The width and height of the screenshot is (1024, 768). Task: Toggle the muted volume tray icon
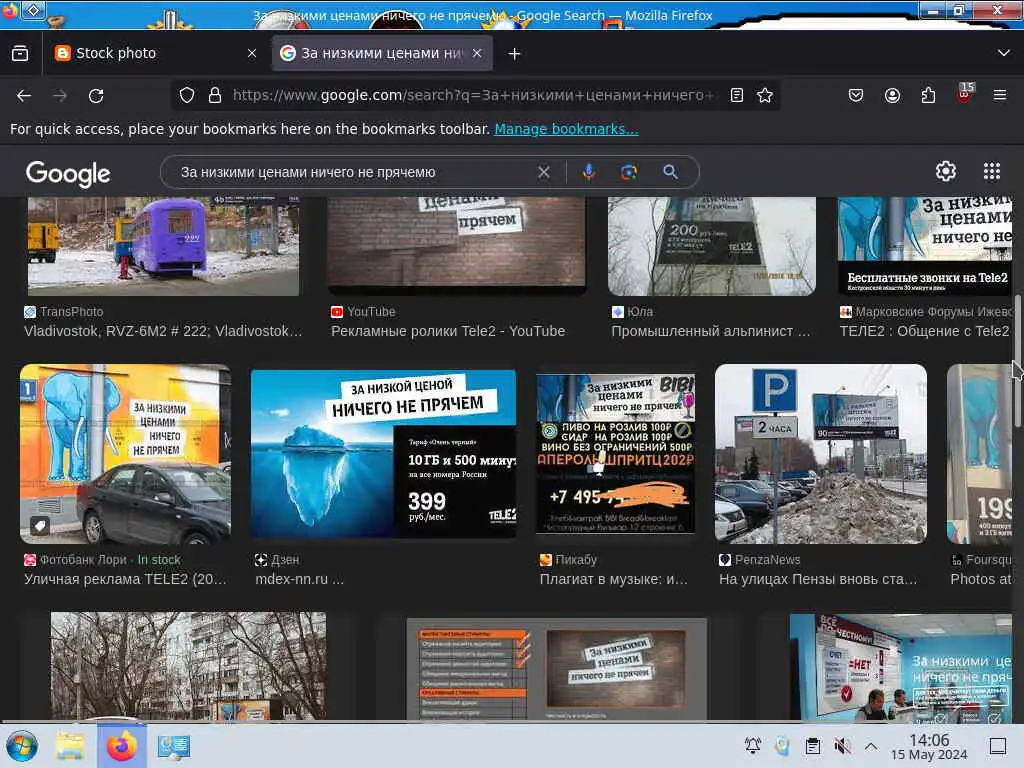click(x=842, y=745)
